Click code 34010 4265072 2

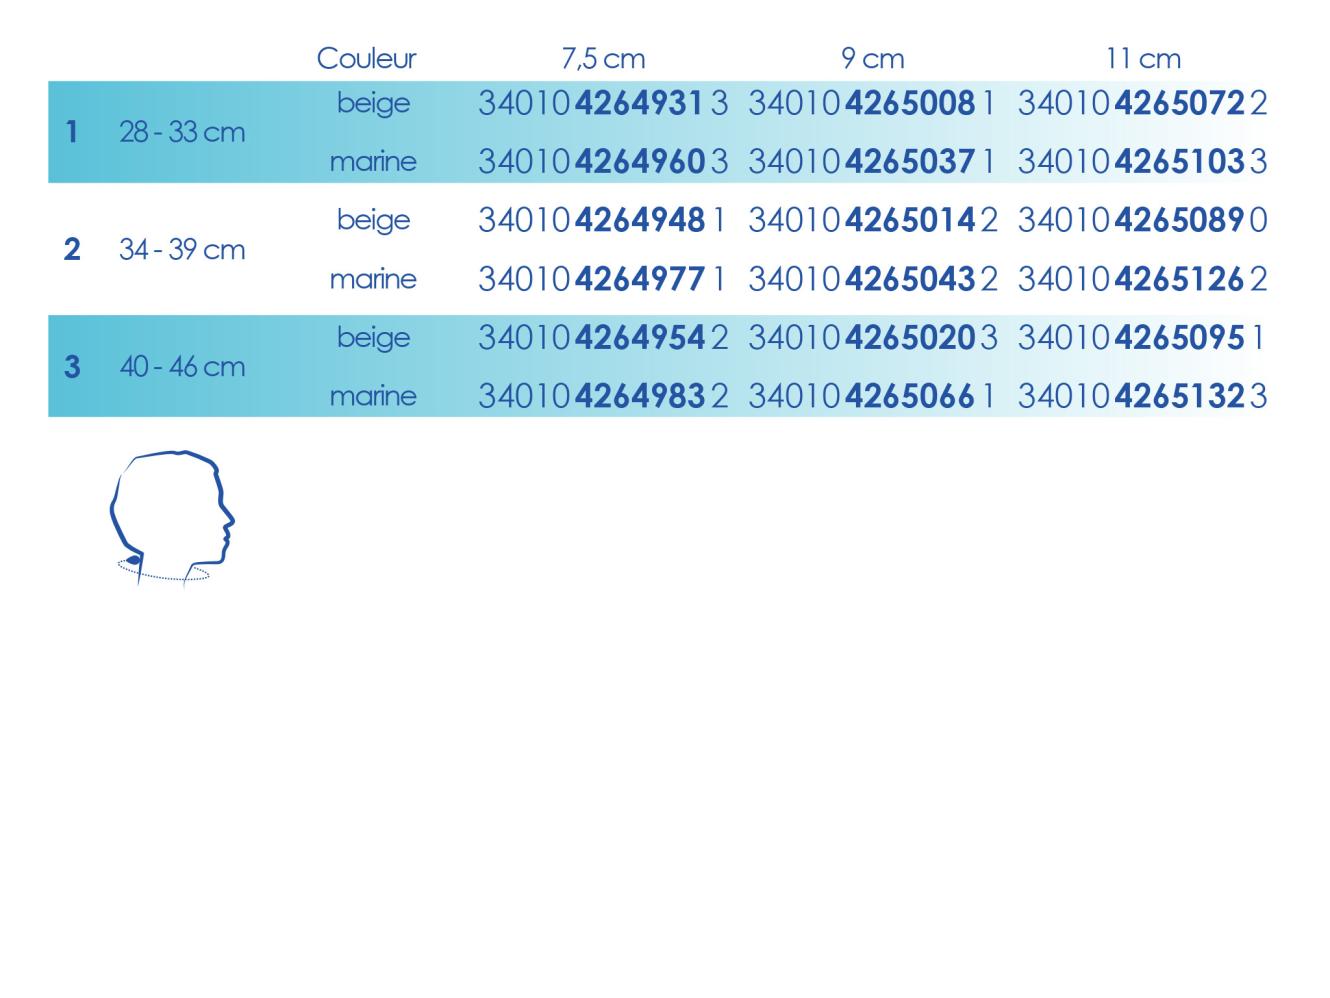[1142, 103]
